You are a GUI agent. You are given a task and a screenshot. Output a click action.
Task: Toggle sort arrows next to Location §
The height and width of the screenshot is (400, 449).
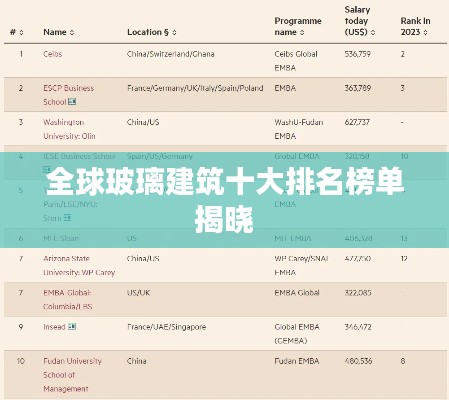(x=174, y=32)
